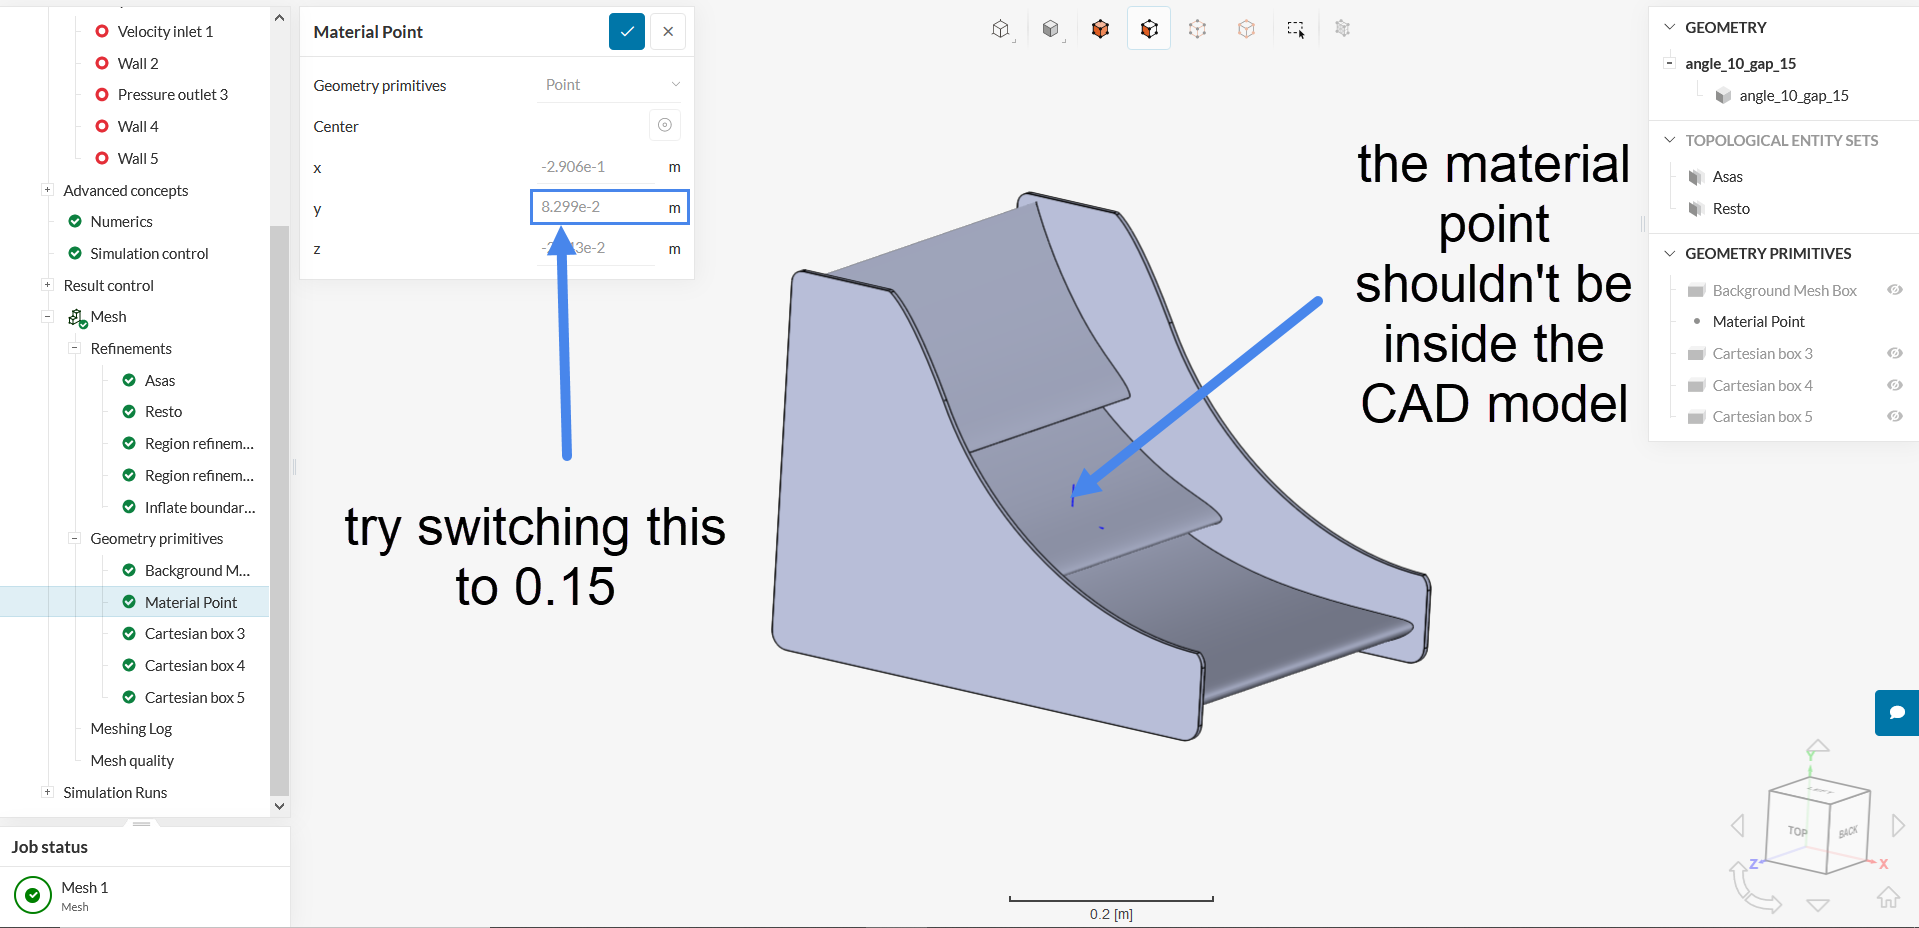Toggle visibility of Background Mesh Box
Viewport: 1919px width, 928px height.
click(x=1894, y=290)
